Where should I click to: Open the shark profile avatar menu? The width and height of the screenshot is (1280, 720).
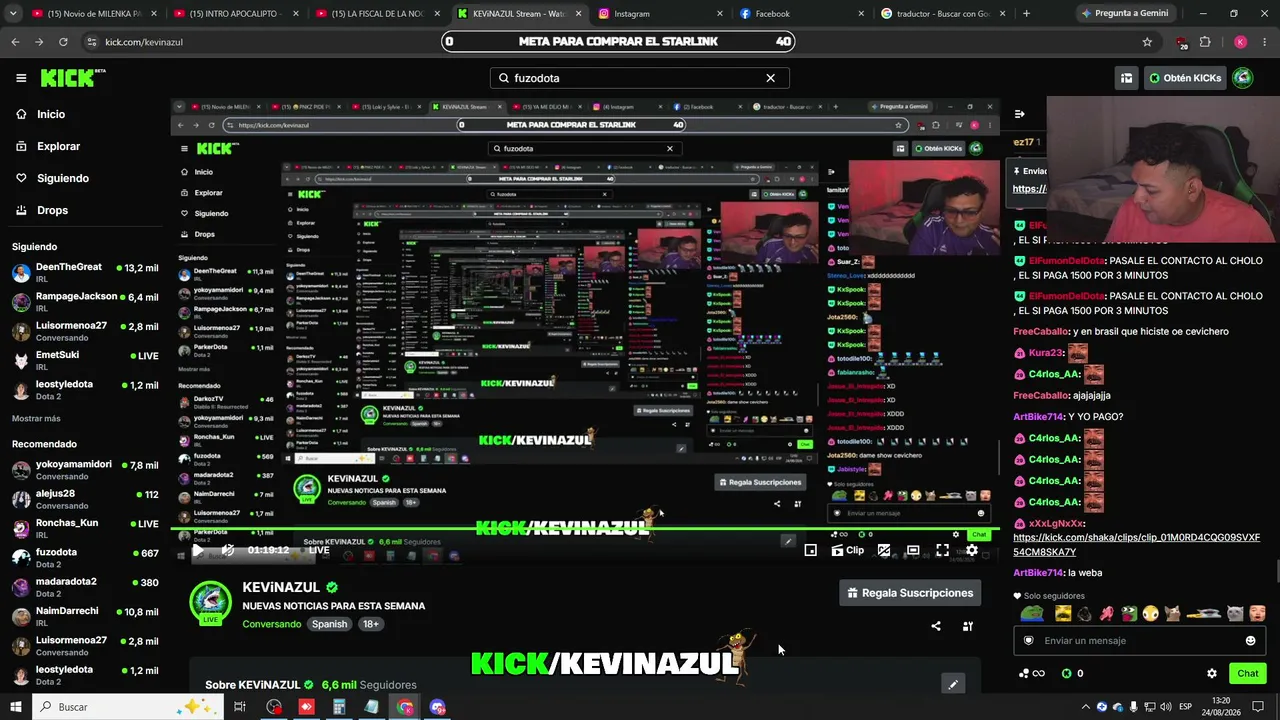(1243, 78)
